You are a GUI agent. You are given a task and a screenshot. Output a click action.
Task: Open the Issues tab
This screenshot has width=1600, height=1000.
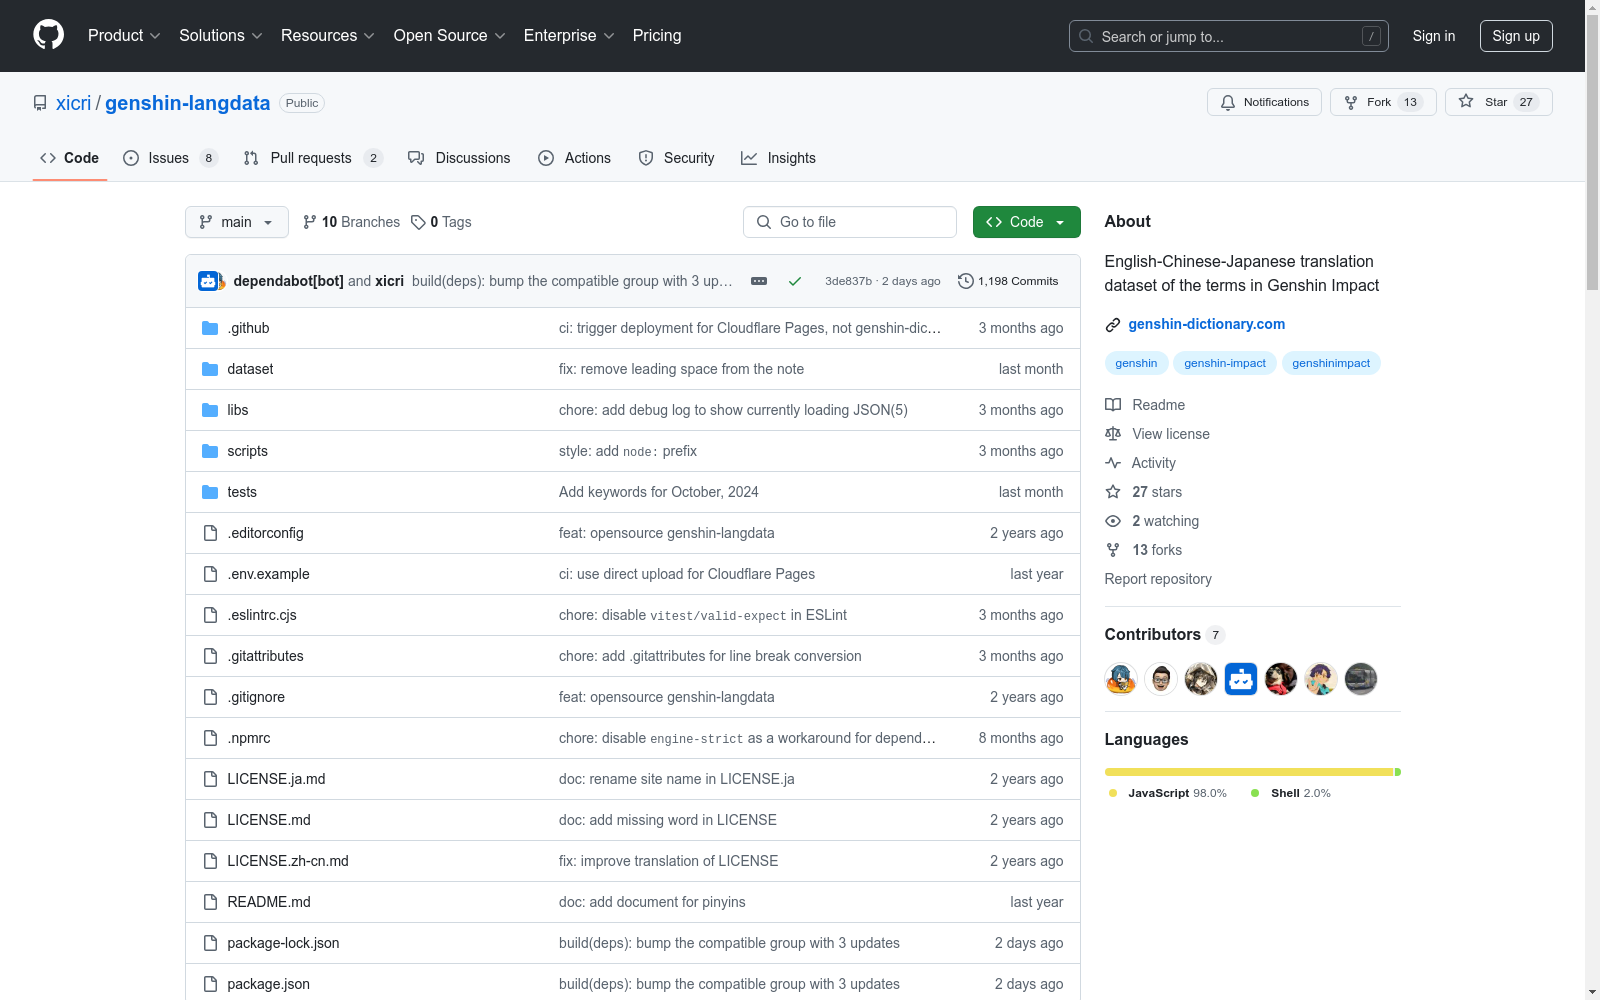(169, 158)
